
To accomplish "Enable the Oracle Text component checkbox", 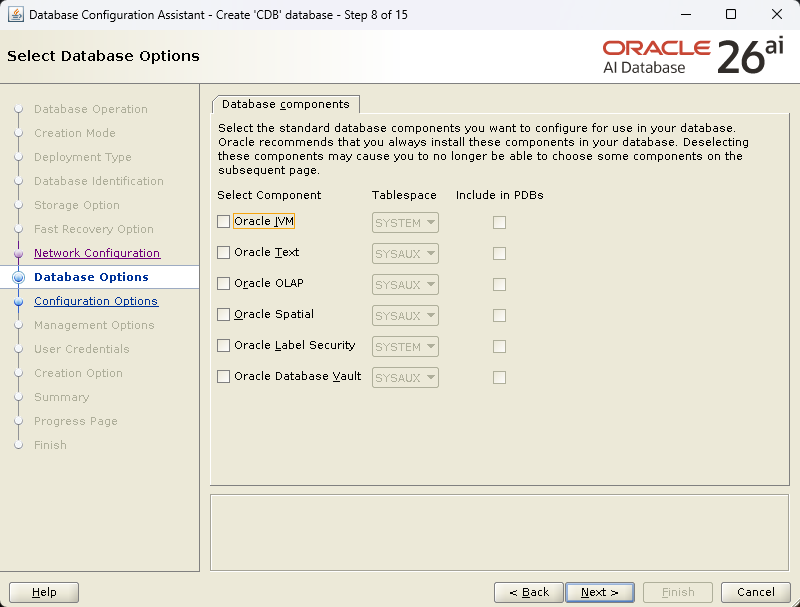I will tap(223, 252).
